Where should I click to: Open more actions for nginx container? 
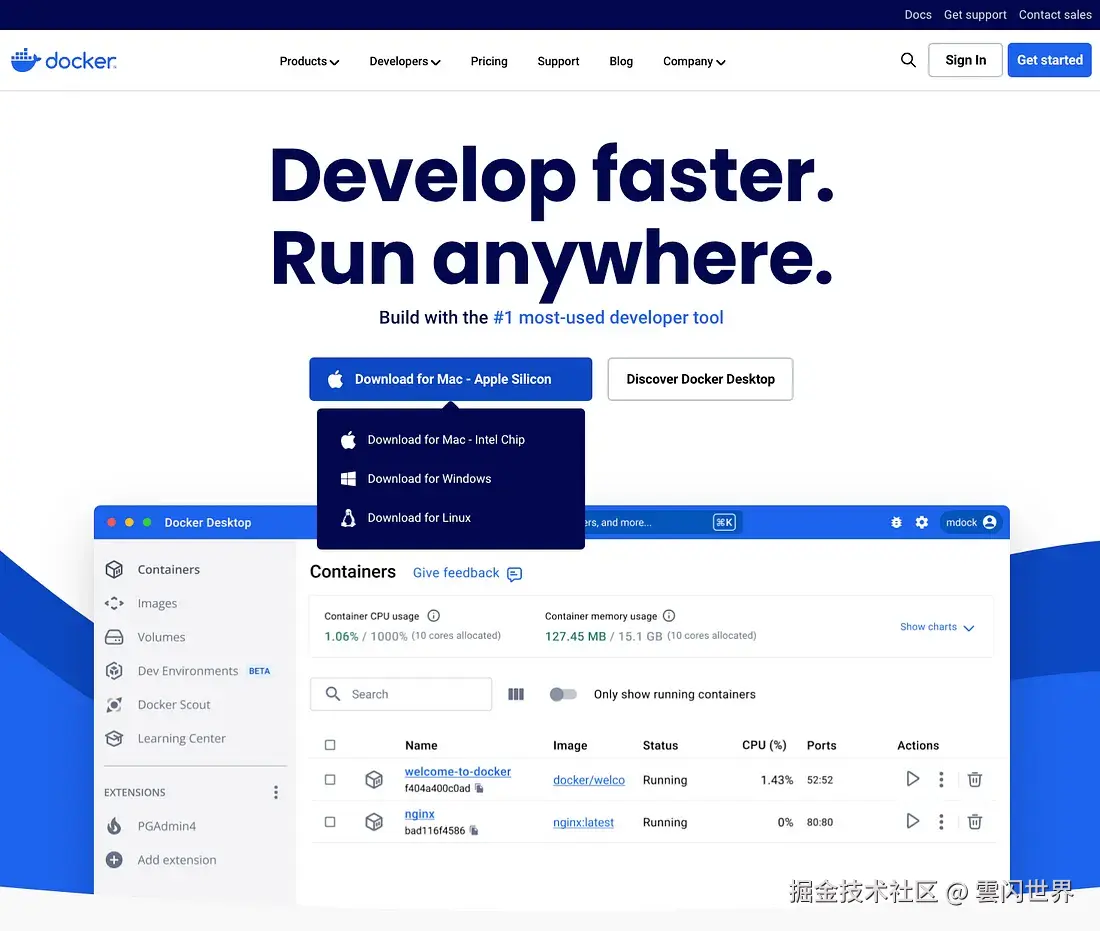(941, 821)
